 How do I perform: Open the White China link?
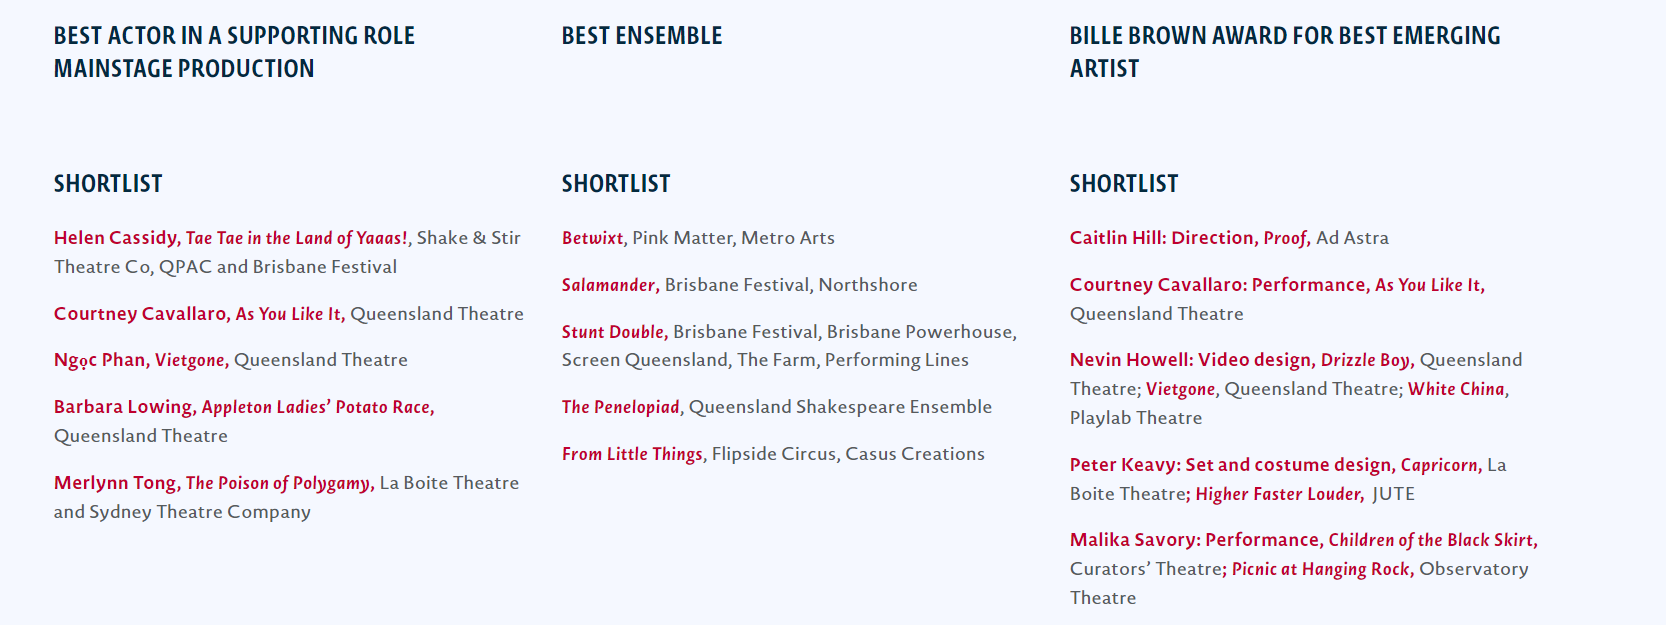pyautogui.click(x=1456, y=389)
